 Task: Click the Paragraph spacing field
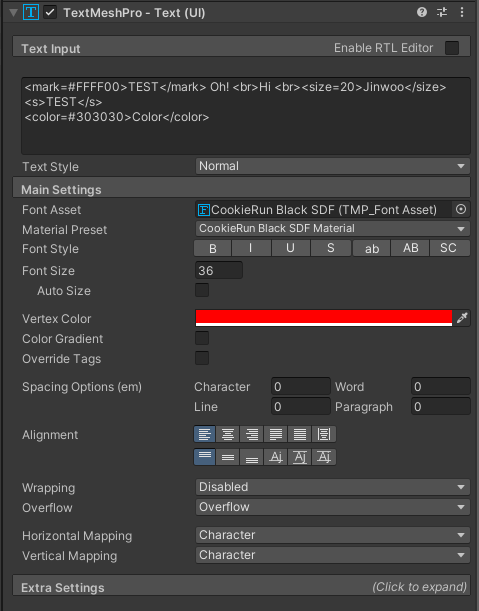click(x=441, y=406)
